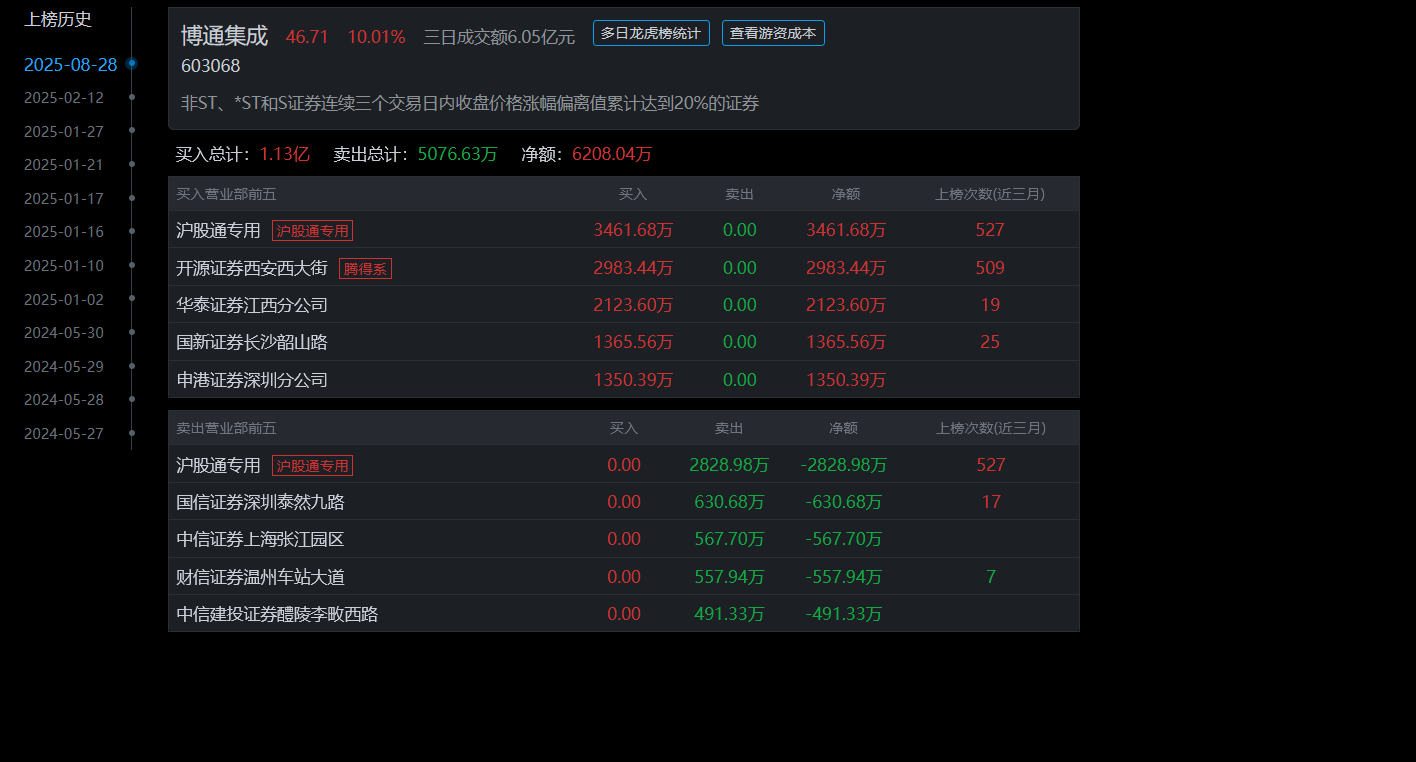Click 沪股通专用 name in buy table
This screenshot has height=762, width=1416.
pyautogui.click(x=218, y=230)
